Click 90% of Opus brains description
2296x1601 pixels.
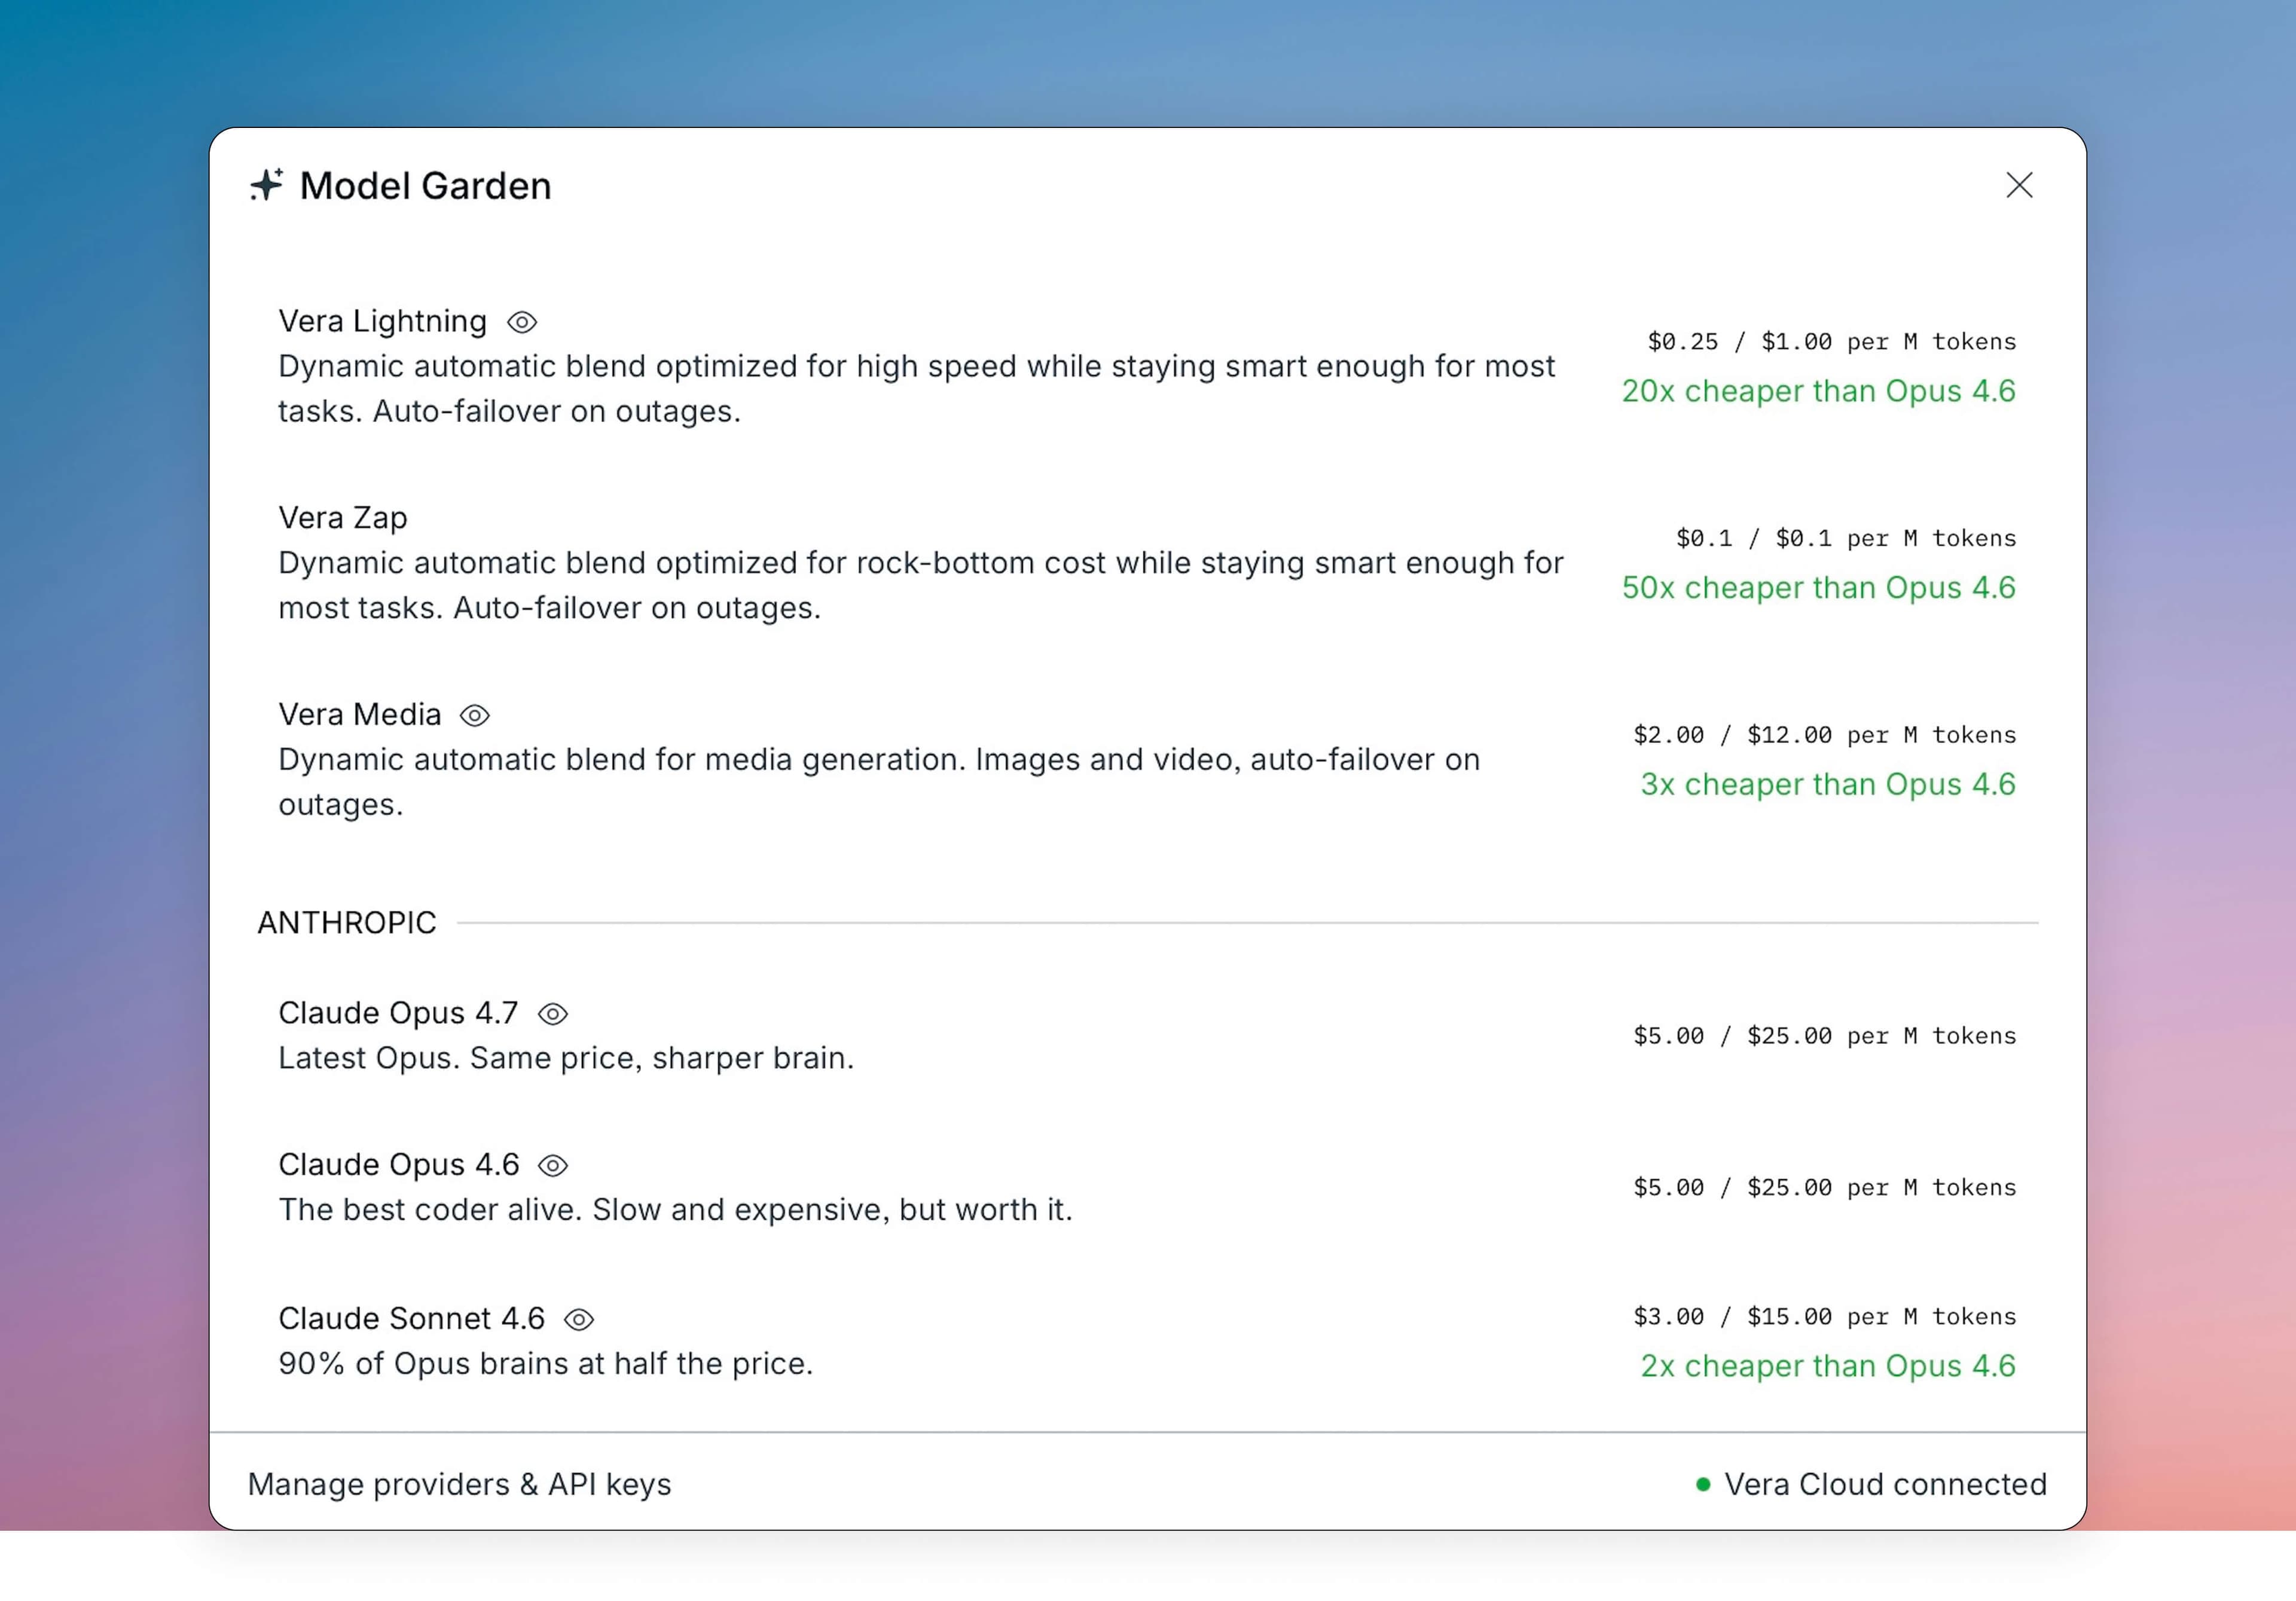click(546, 1364)
